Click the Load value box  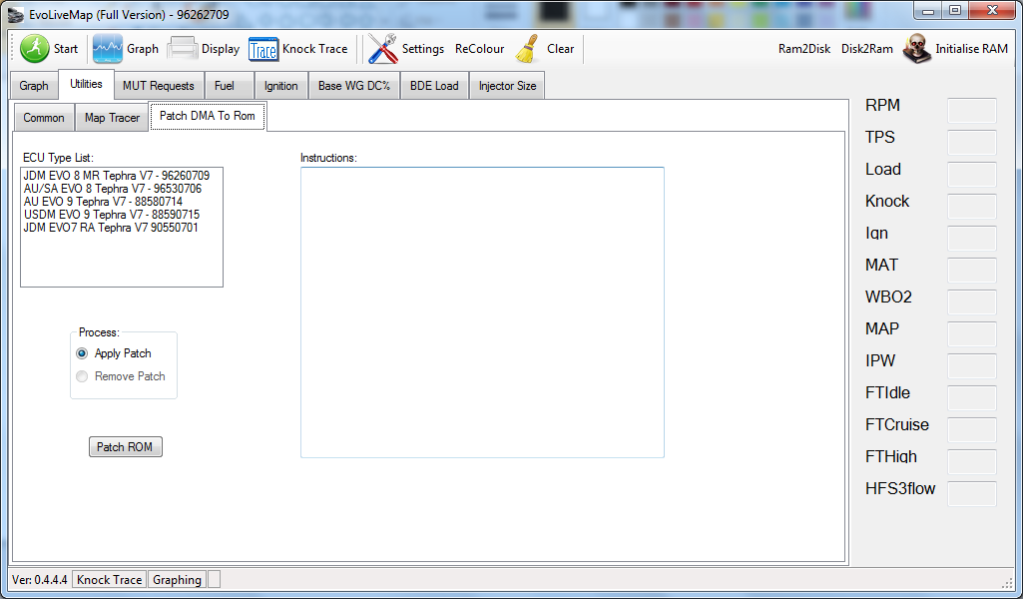click(x=971, y=174)
